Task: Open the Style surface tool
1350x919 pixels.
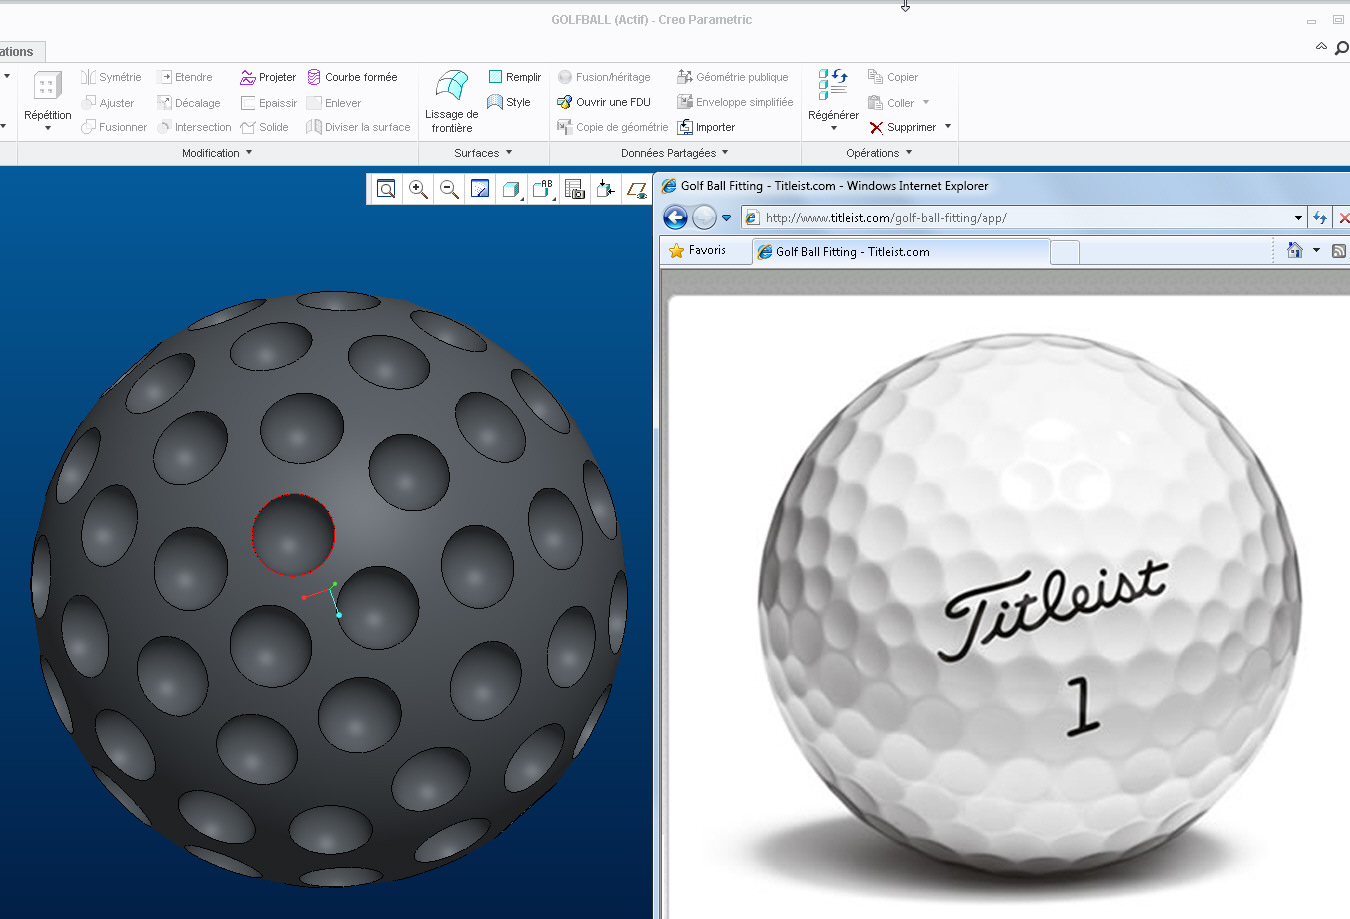Action: point(508,102)
